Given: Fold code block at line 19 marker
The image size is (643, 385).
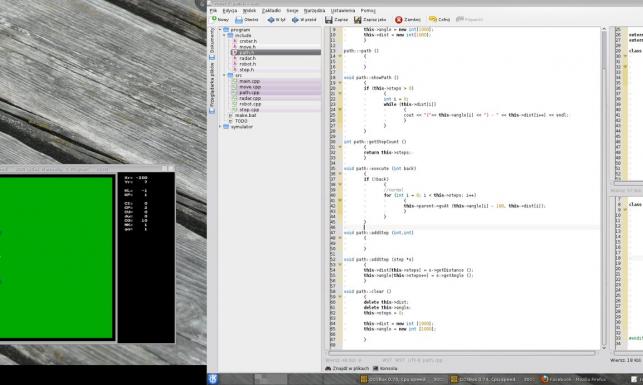Looking at the screenshot, I should (340, 83).
